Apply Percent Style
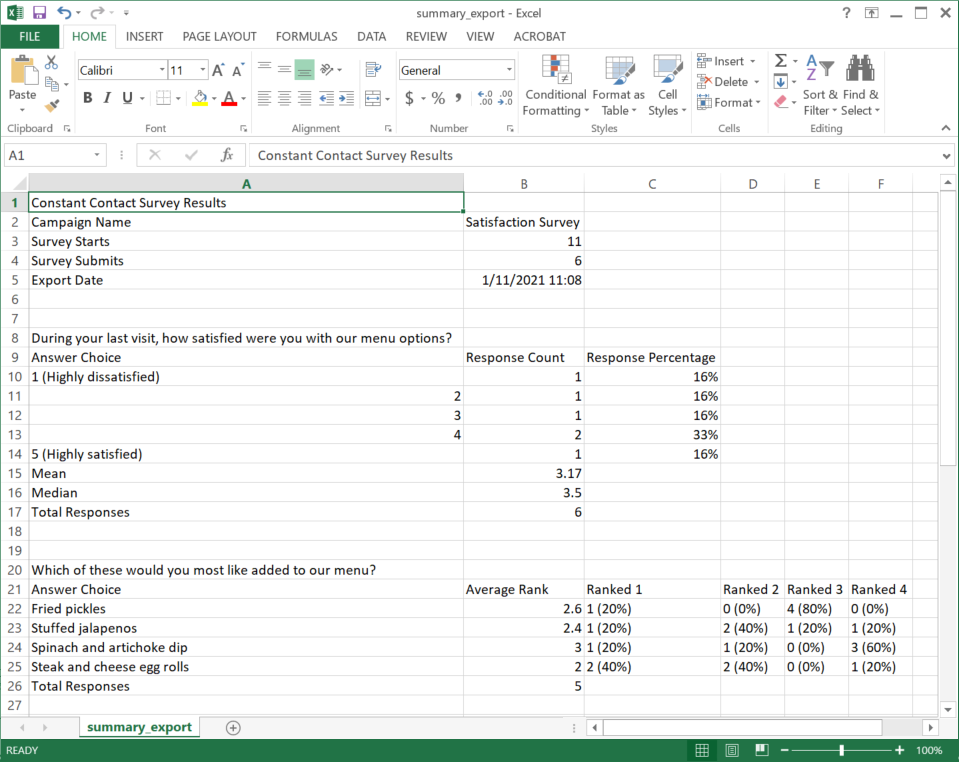The width and height of the screenshot is (959, 762). 439,98
